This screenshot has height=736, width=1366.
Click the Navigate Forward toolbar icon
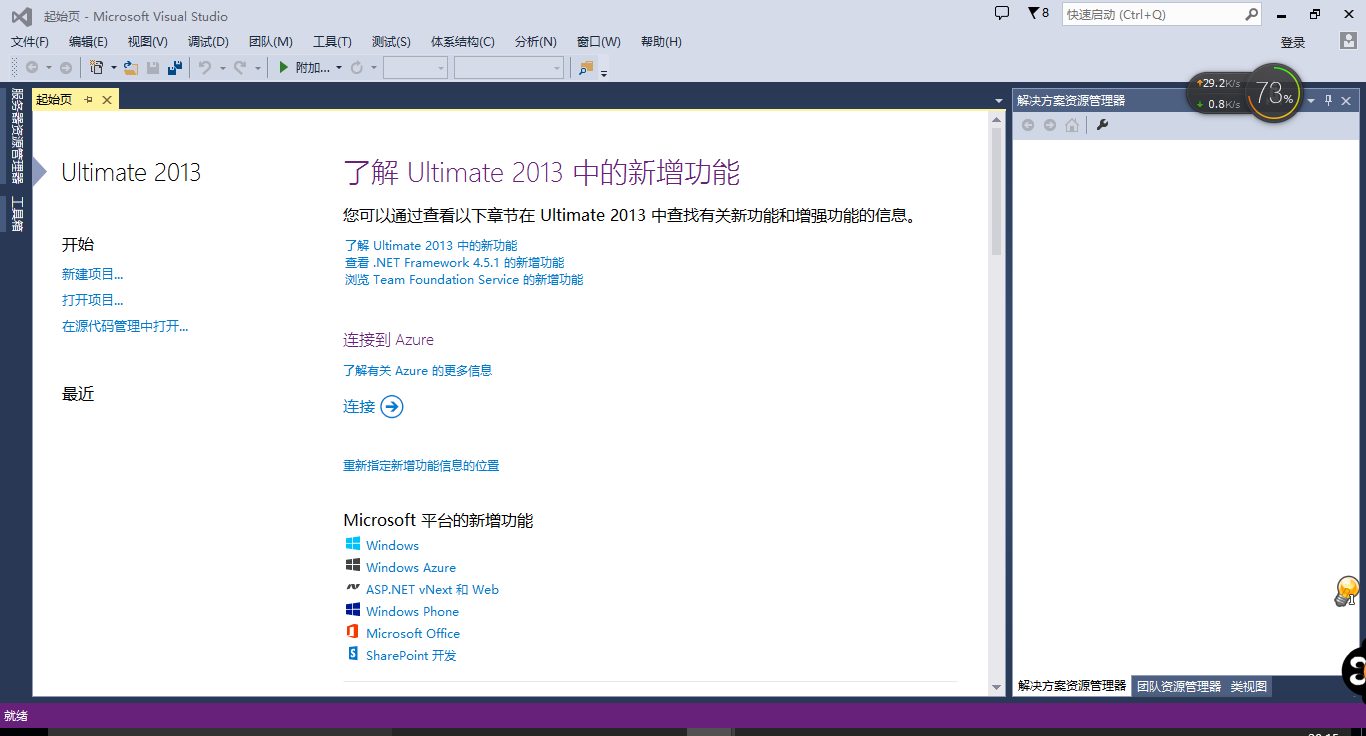click(66, 67)
